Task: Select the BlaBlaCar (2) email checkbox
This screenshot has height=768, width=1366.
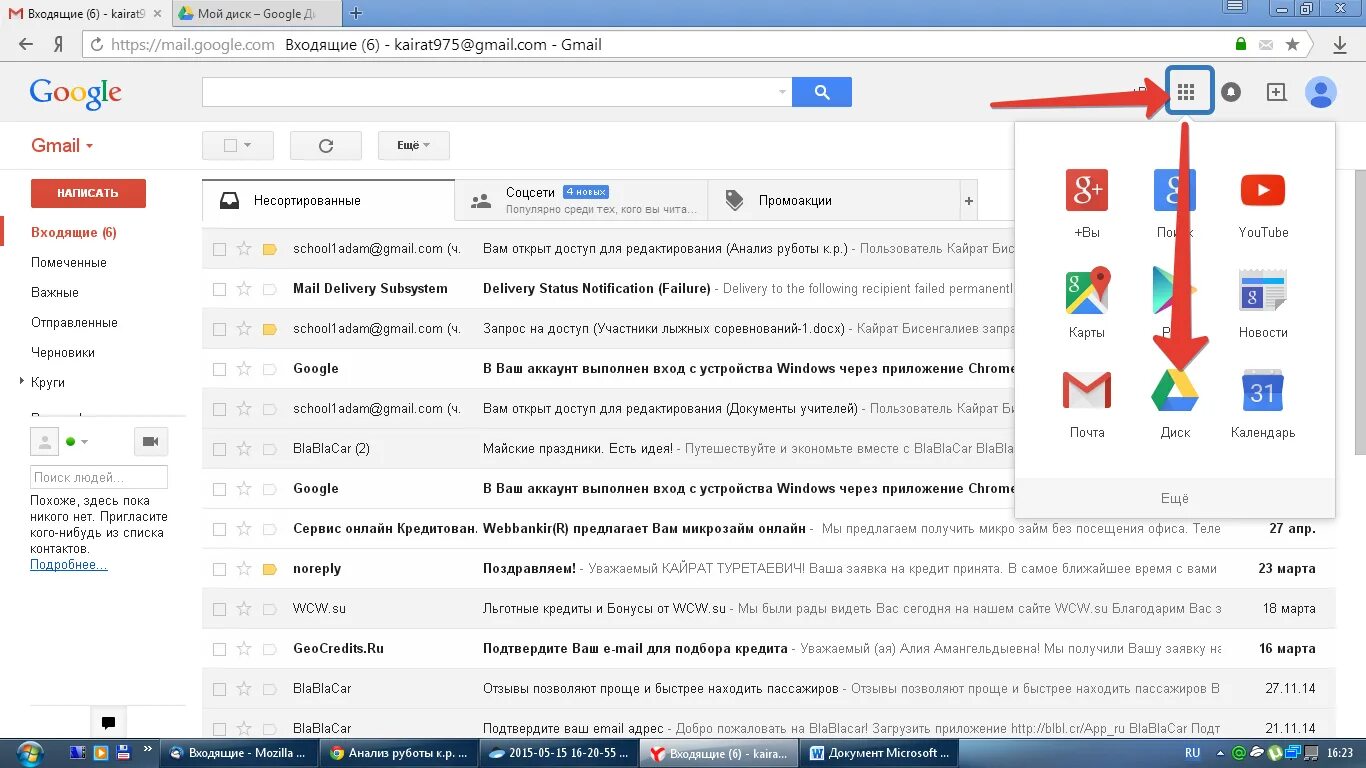Action: click(x=219, y=449)
